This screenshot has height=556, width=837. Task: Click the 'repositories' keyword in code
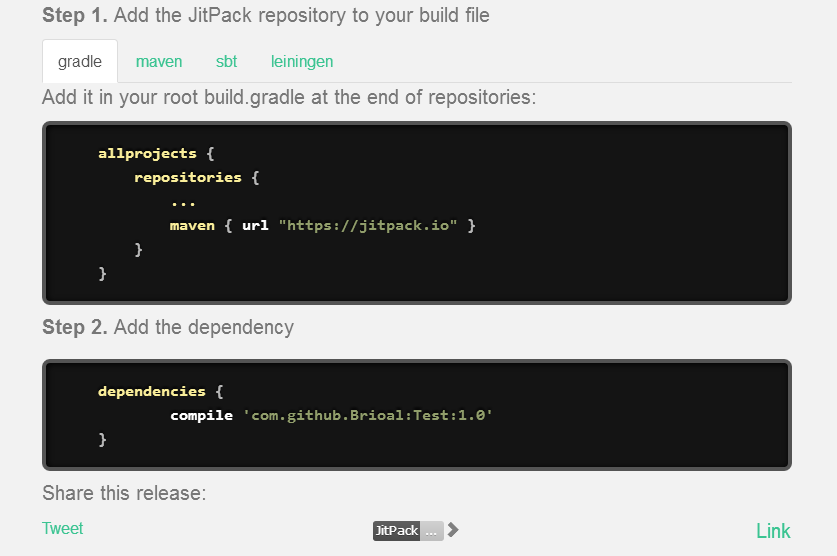(x=188, y=178)
